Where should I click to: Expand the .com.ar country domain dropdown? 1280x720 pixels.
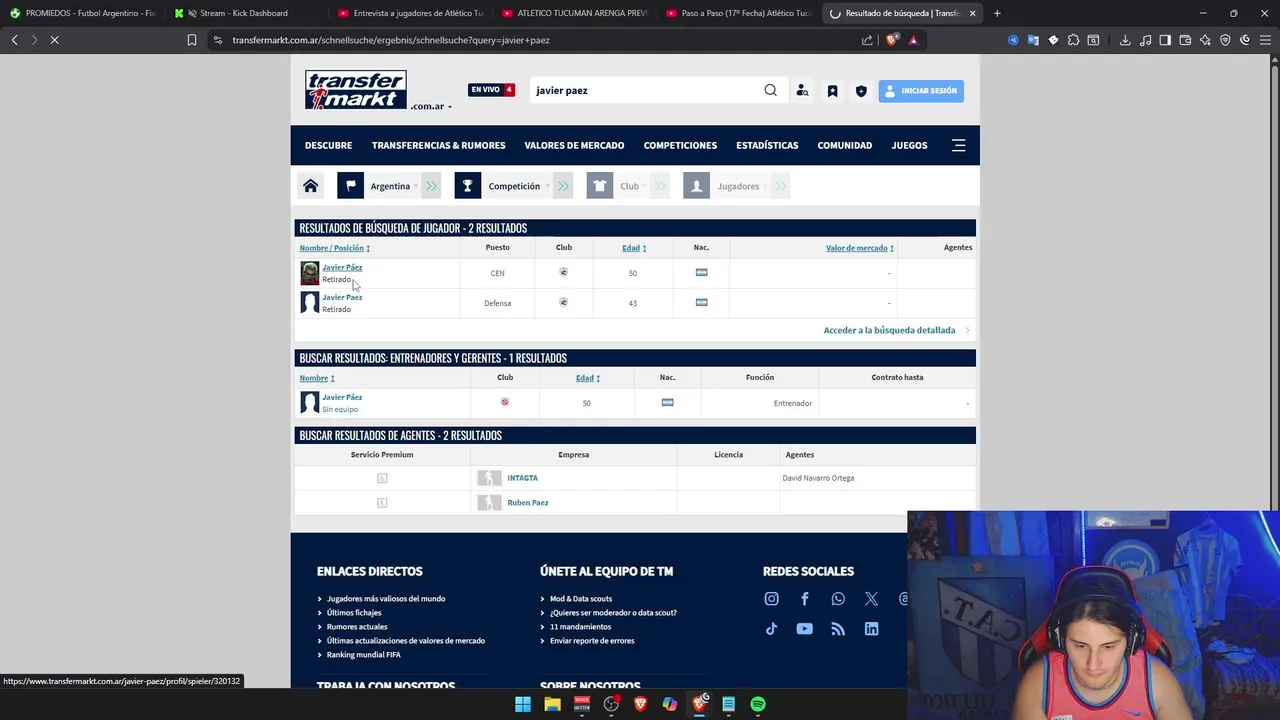click(431, 106)
